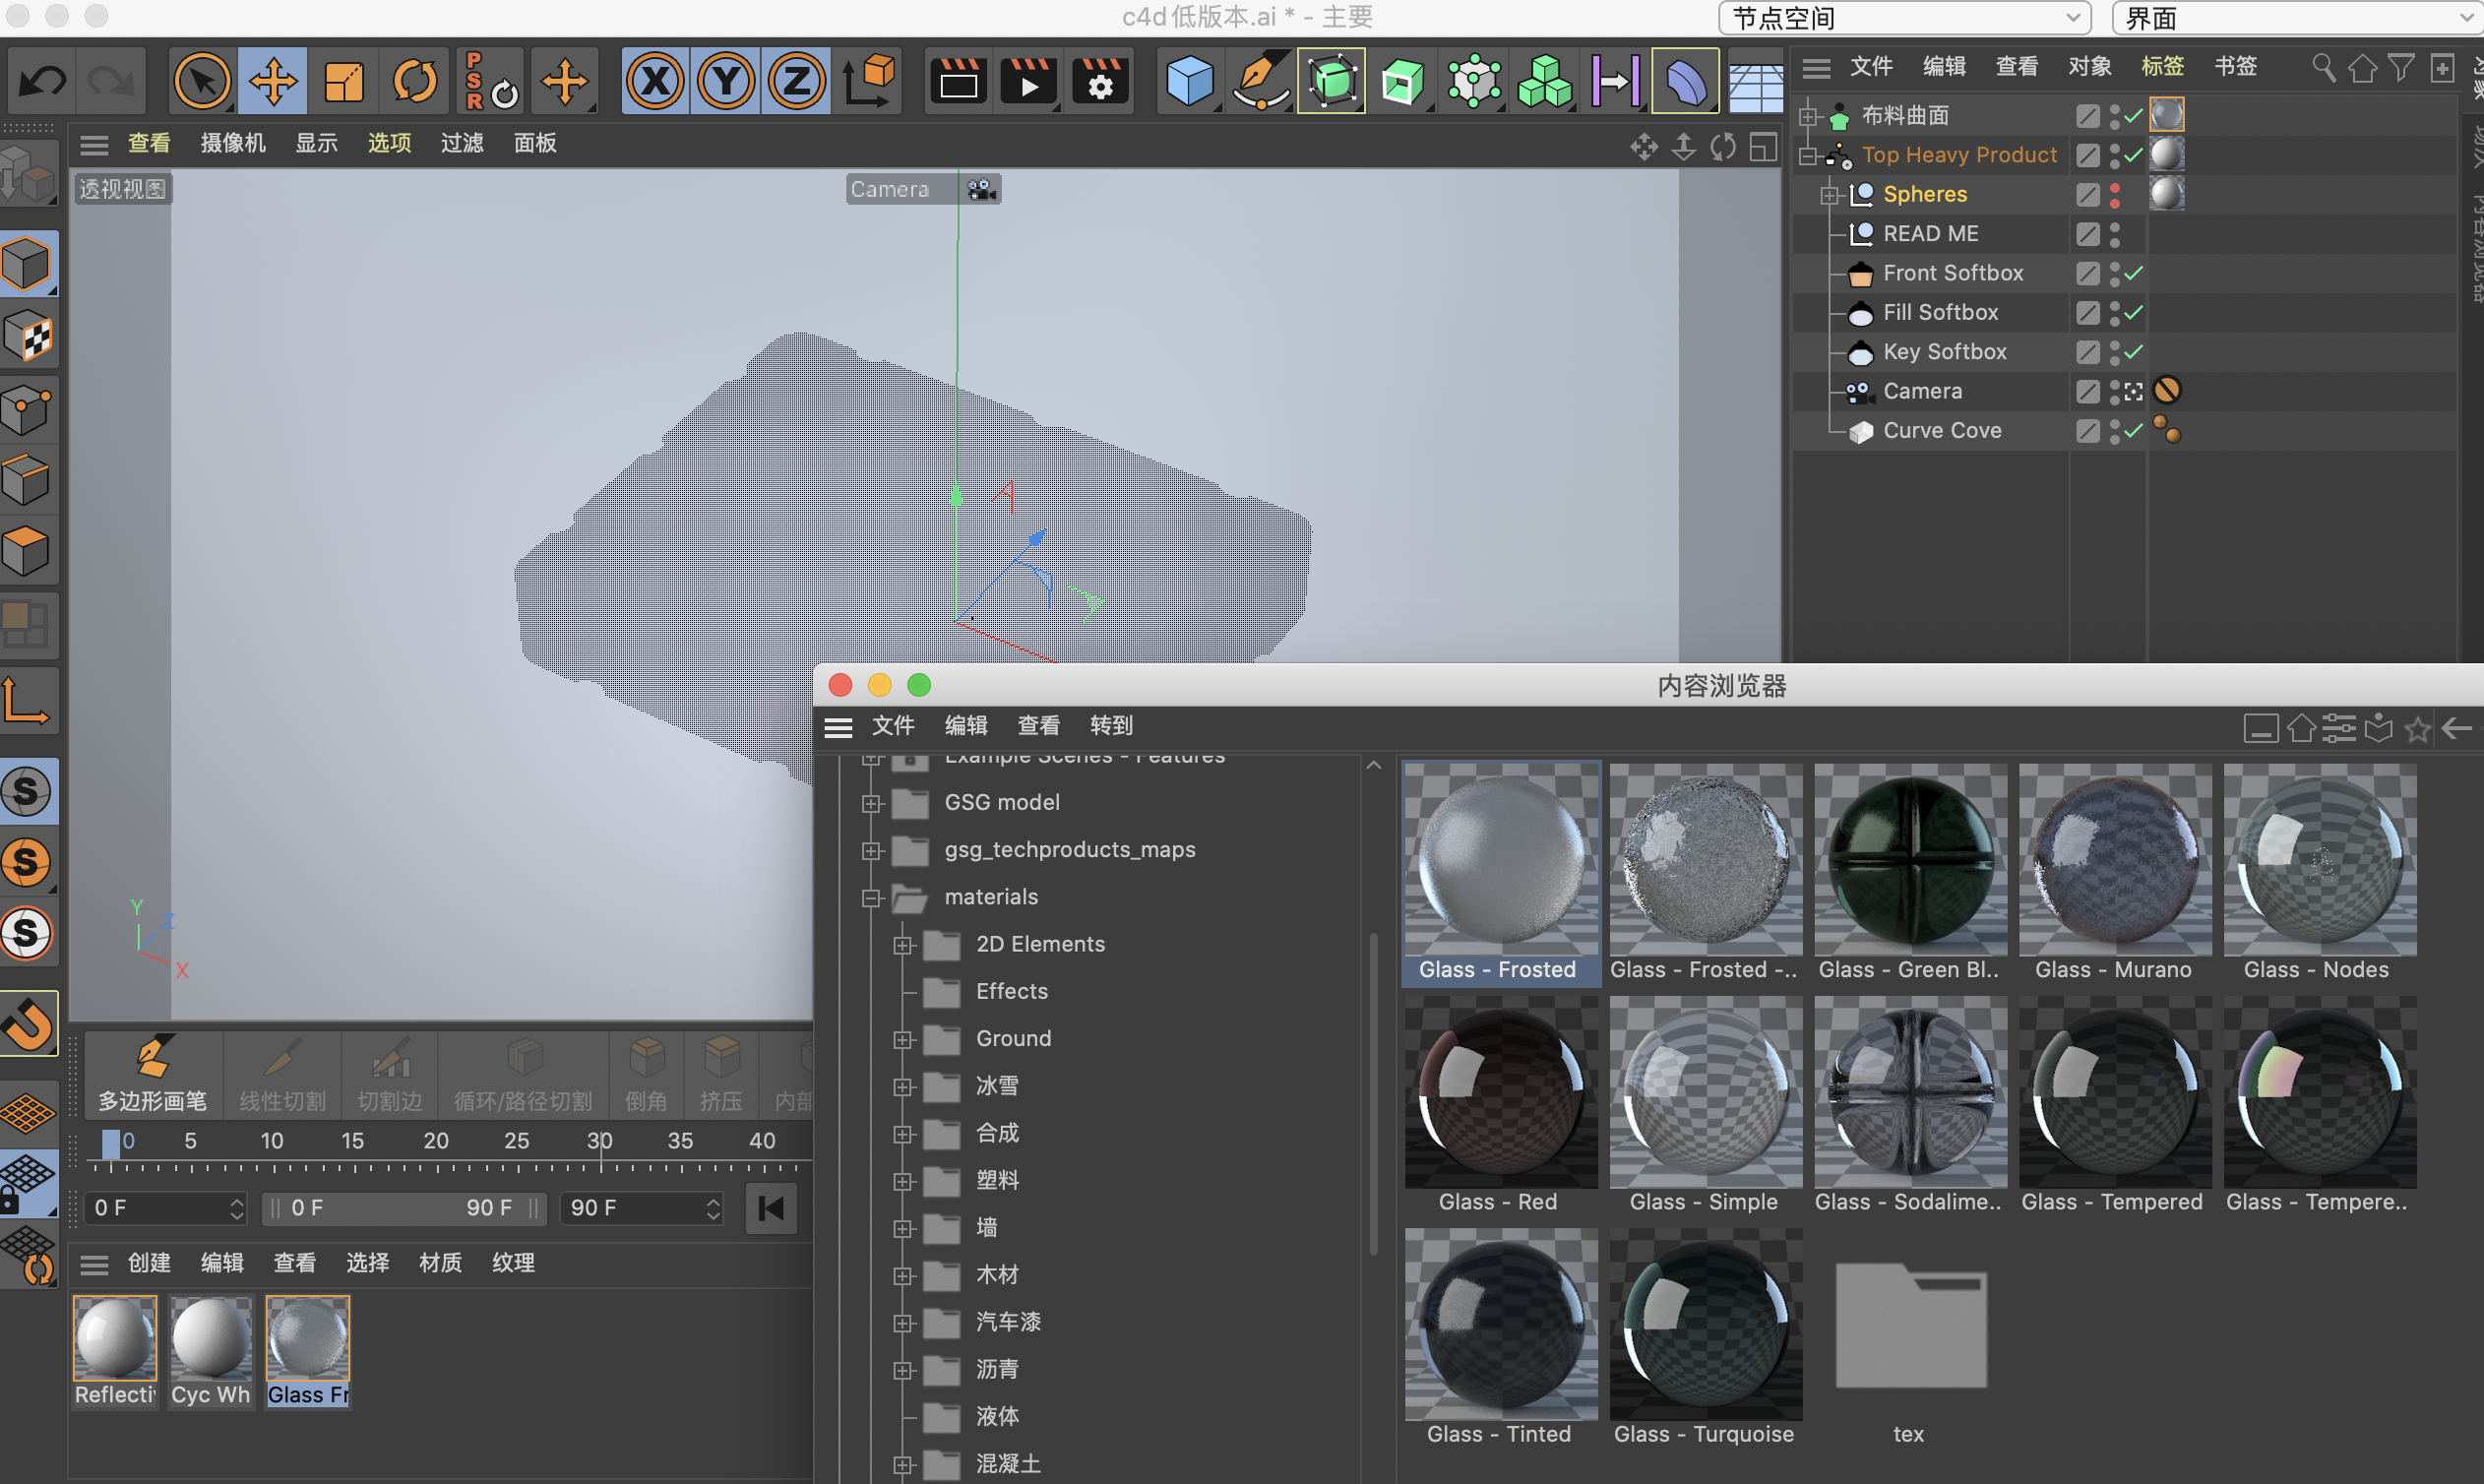The height and width of the screenshot is (1484, 2484).
Task: Select the Move tool in the toolbar
Action: pyautogui.click(x=272, y=81)
